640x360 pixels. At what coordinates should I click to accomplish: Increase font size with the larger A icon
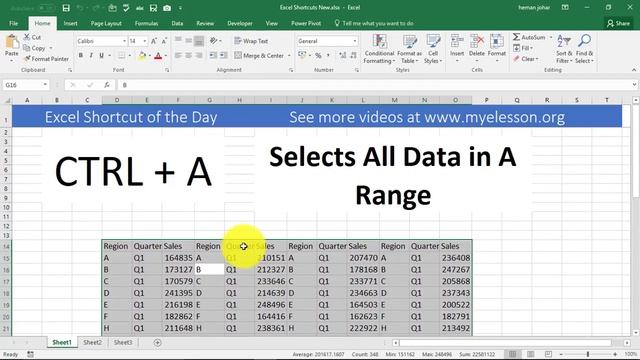pyautogui.click(x=154, y=41)
